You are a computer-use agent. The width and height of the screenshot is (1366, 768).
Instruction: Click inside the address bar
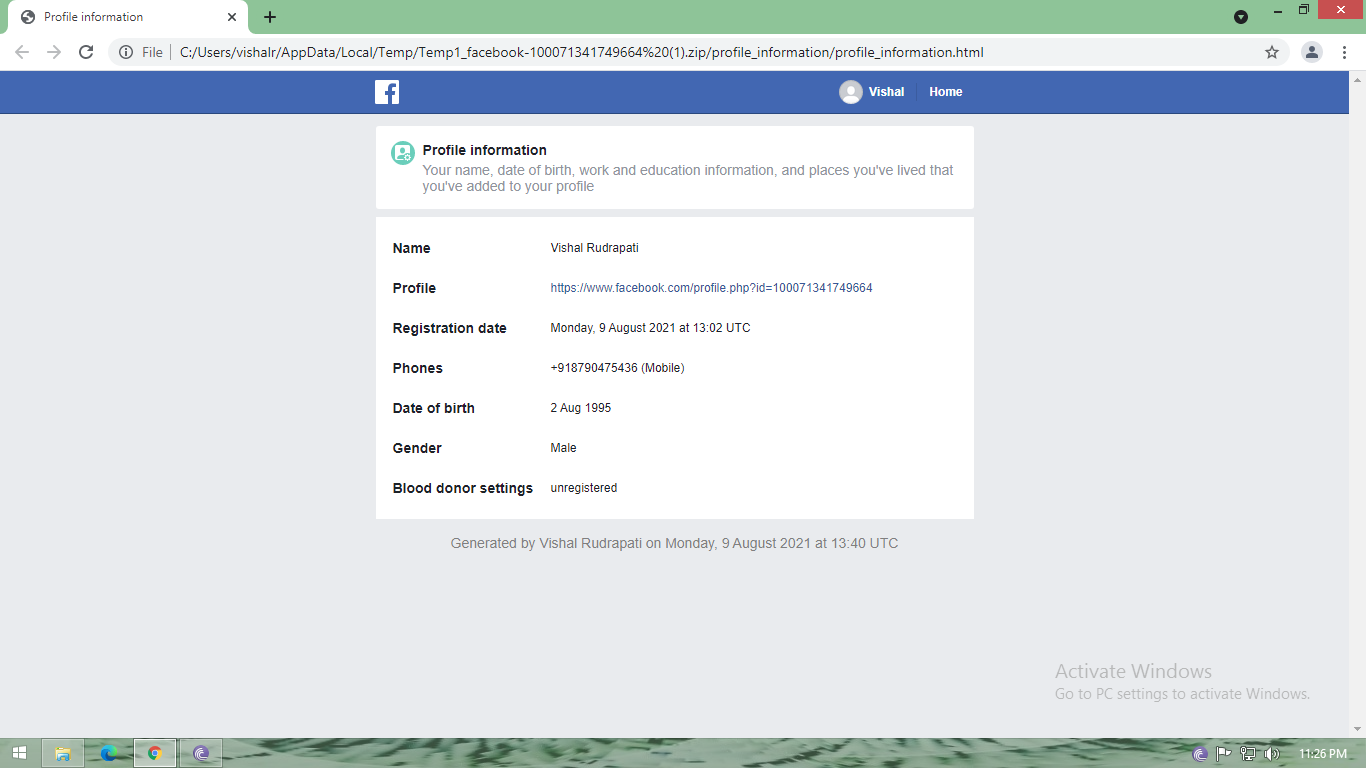coord(600,51)
